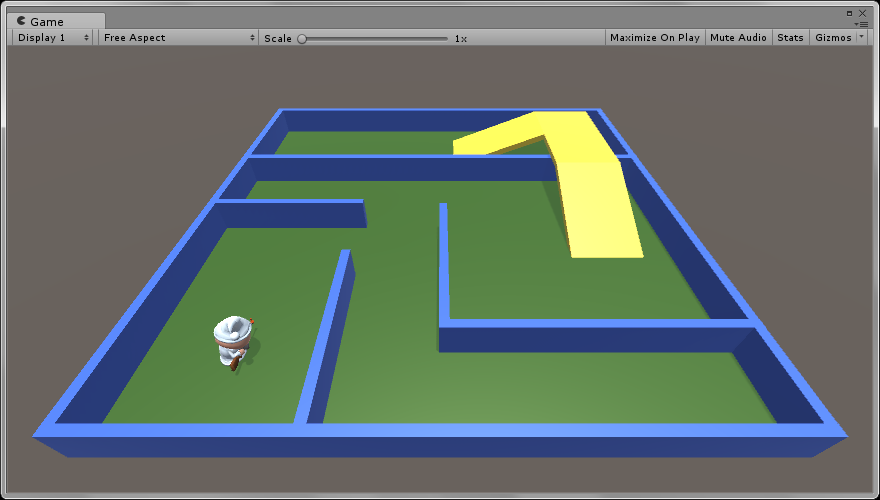Select the Game tab
Image resolution: width=880 pixels, height=500 pixels.
tap(47, 21)
